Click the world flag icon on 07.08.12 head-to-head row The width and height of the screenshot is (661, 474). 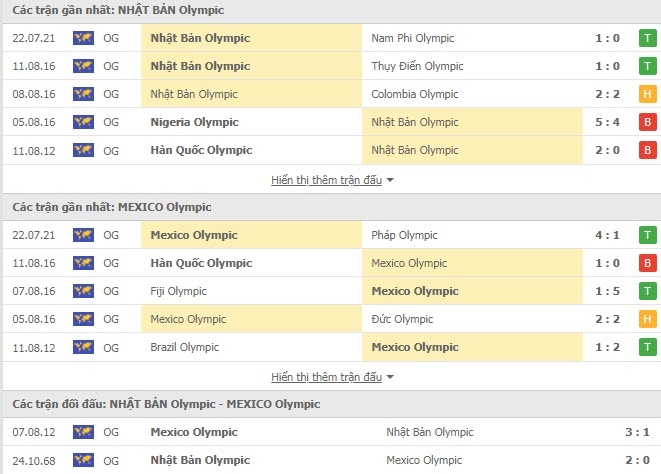pyautogui.click(x=83, y=432)
